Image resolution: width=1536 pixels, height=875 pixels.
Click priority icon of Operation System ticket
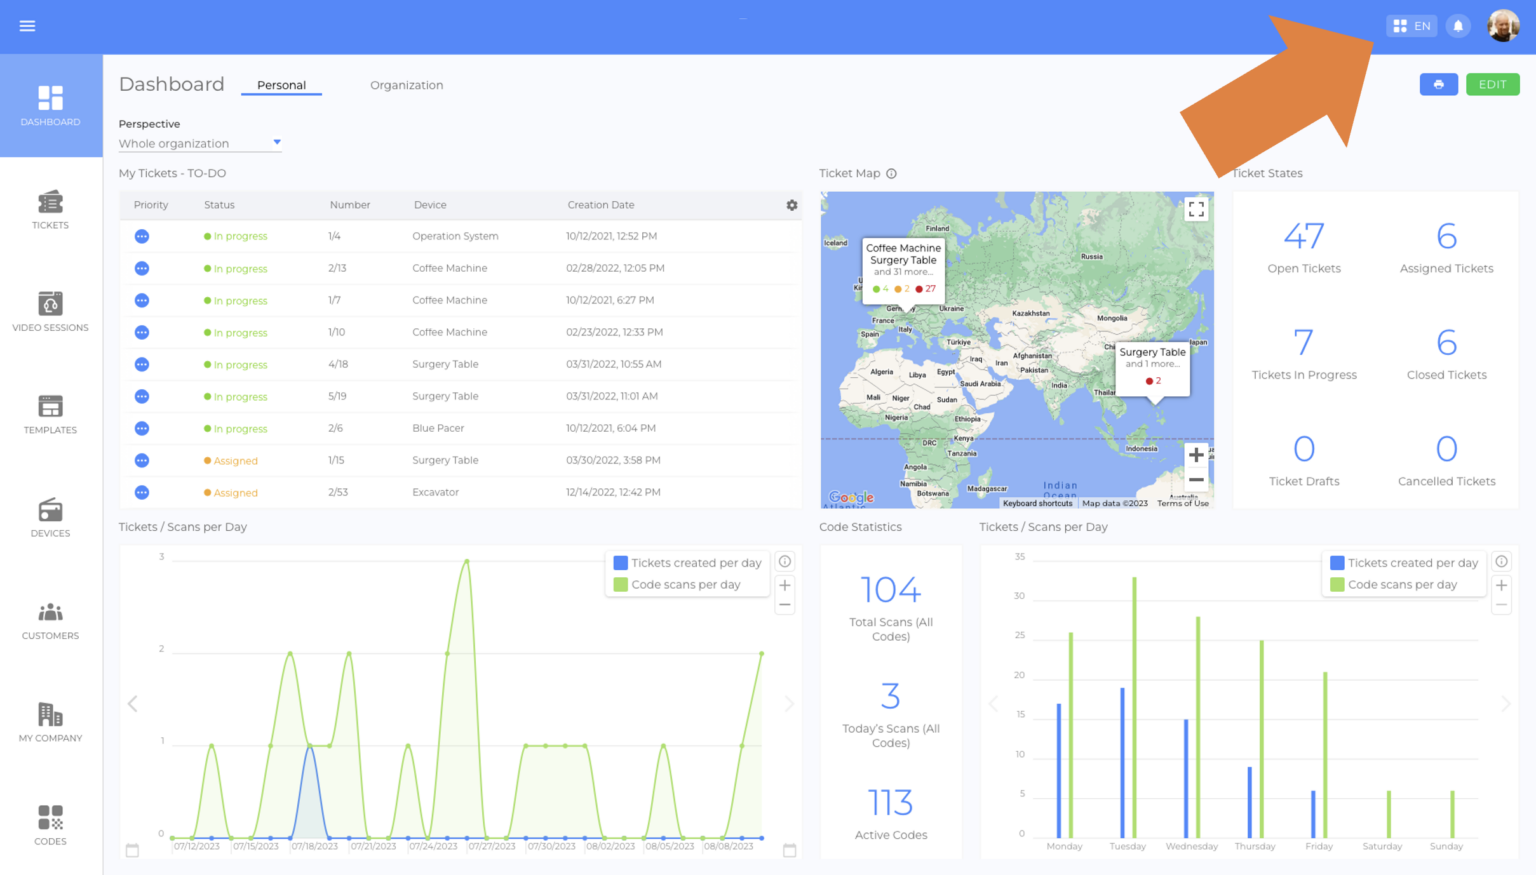[142, 236]
